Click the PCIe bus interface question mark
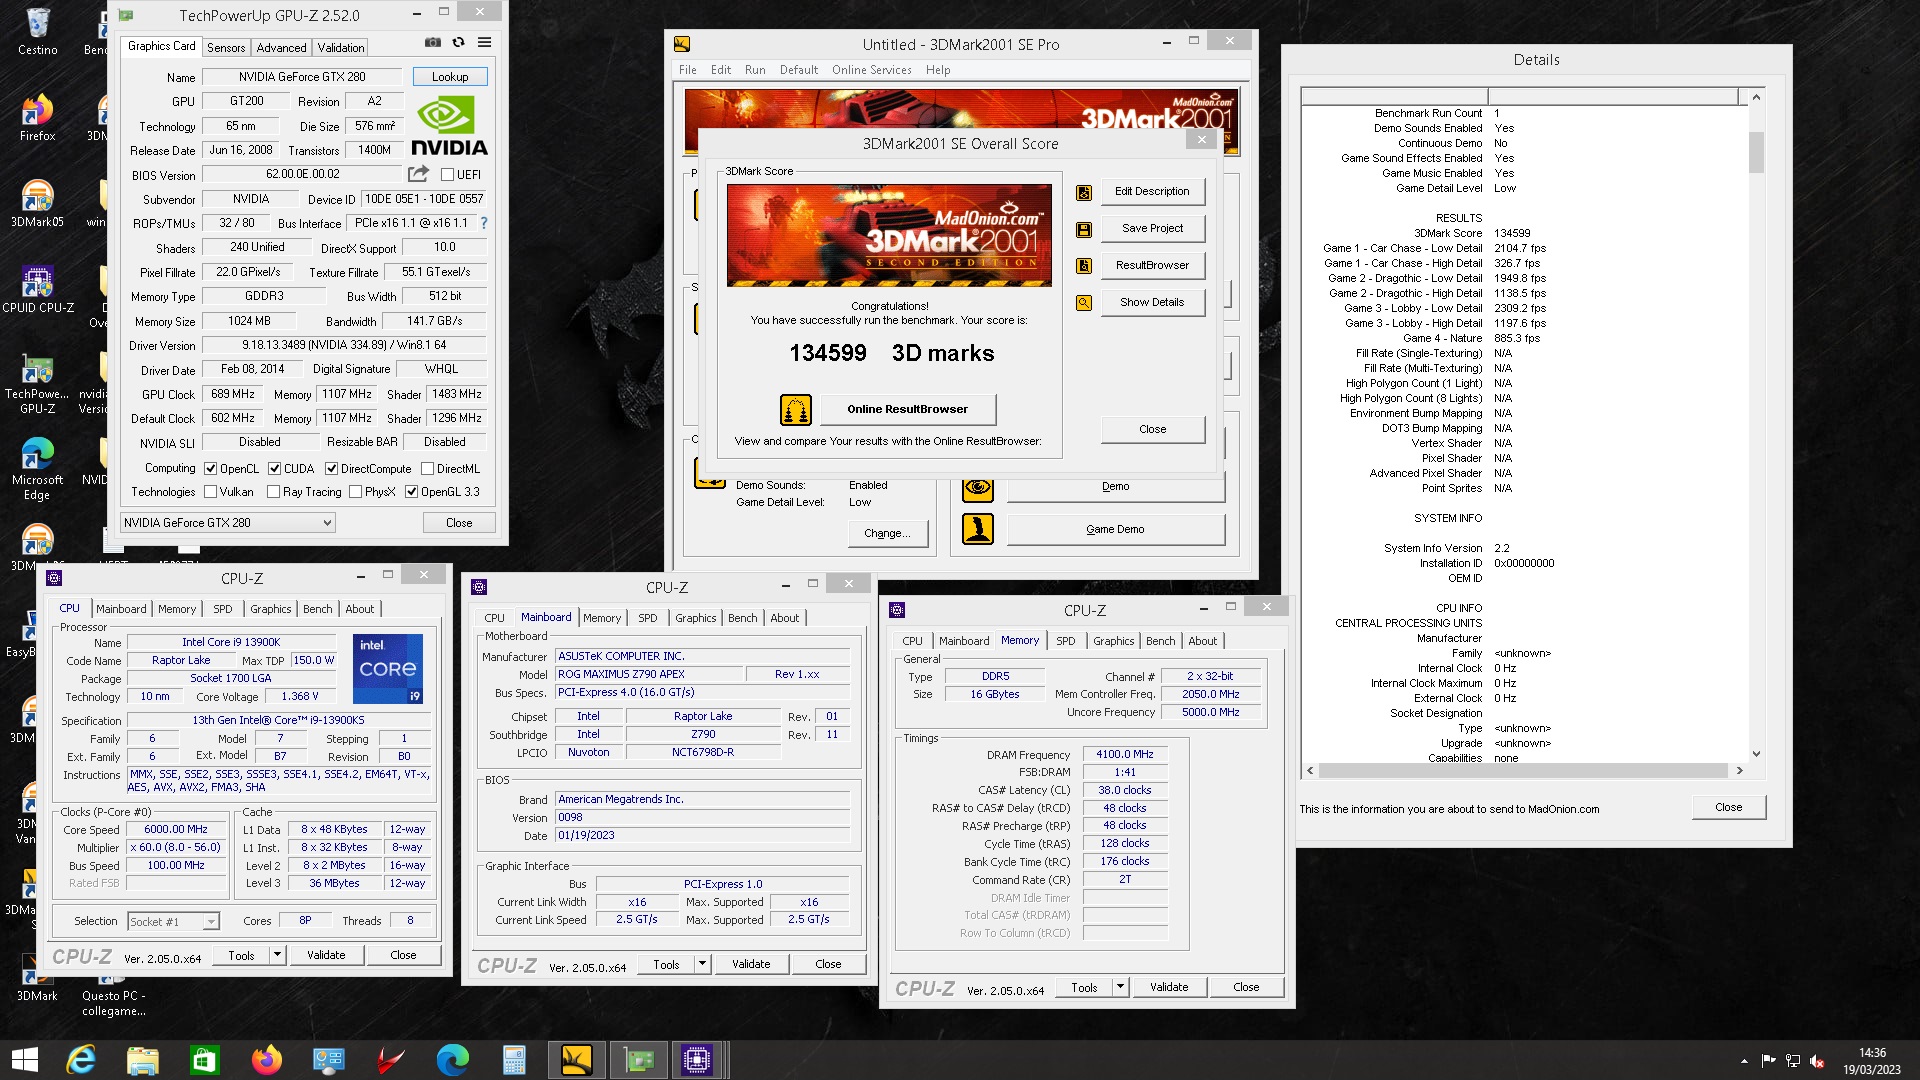This screenshot has height=1080, width=1920. [484, 223]
